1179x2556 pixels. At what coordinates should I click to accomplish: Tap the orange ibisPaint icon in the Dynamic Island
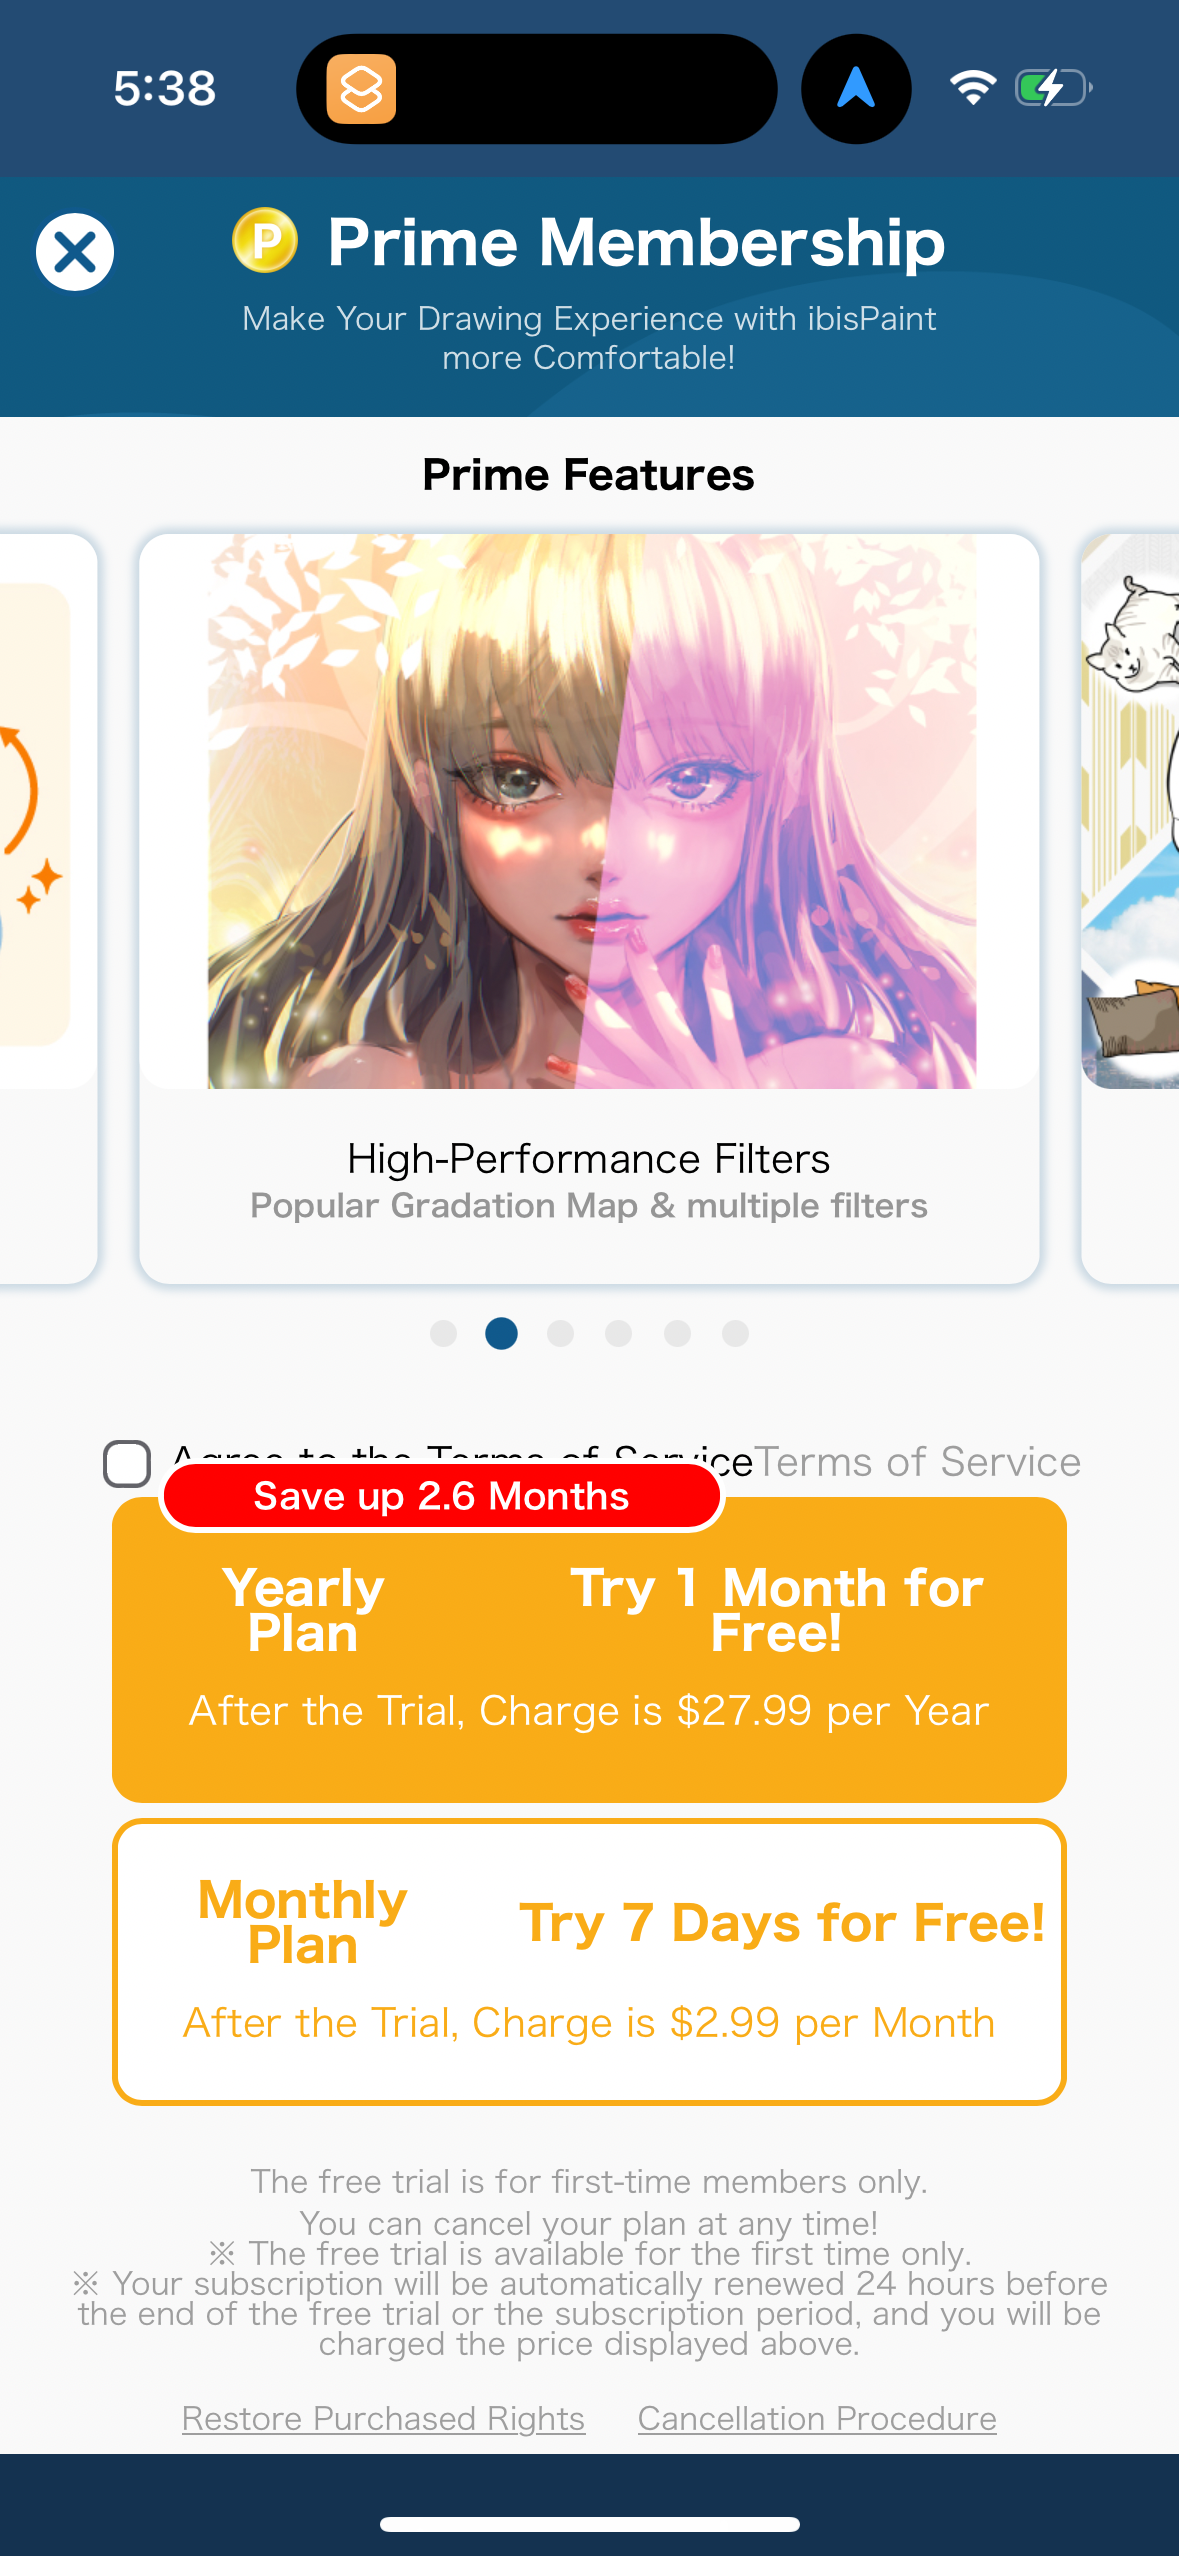coord(364,89)
